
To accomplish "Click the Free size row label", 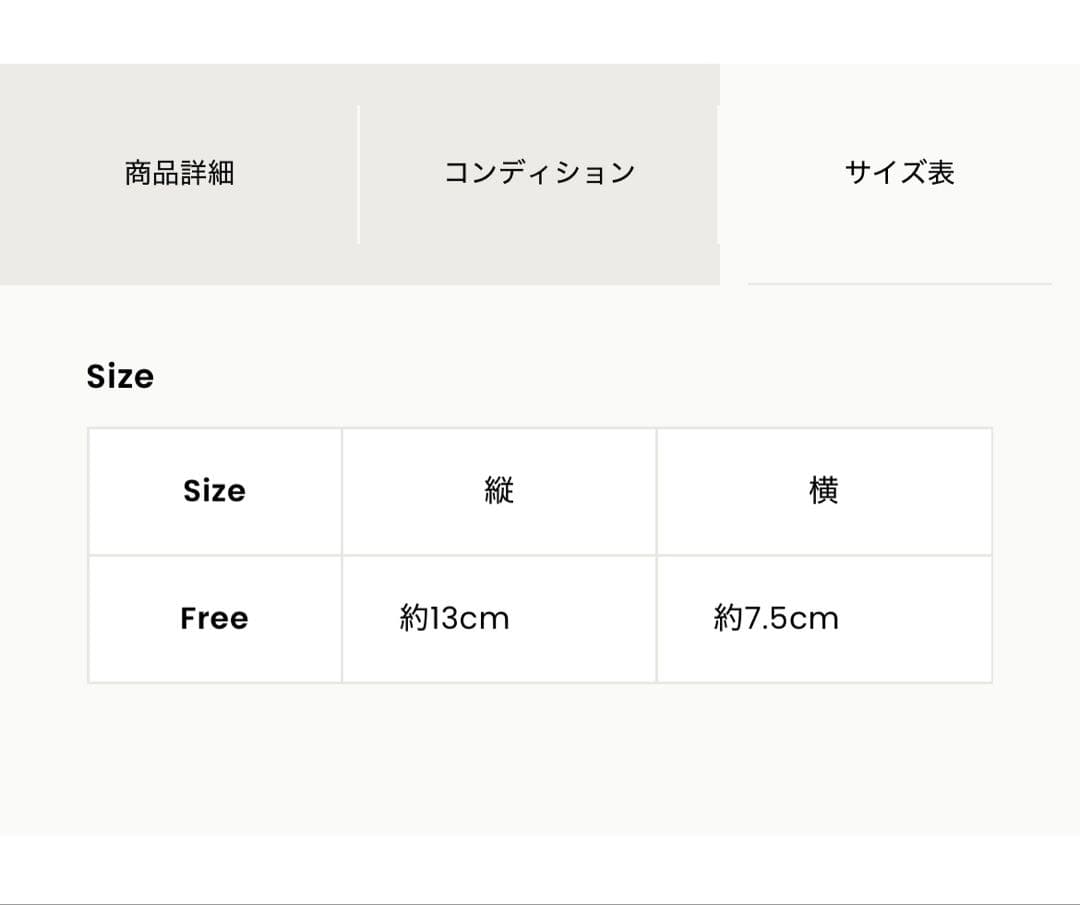I will click(x=214, y=619).
